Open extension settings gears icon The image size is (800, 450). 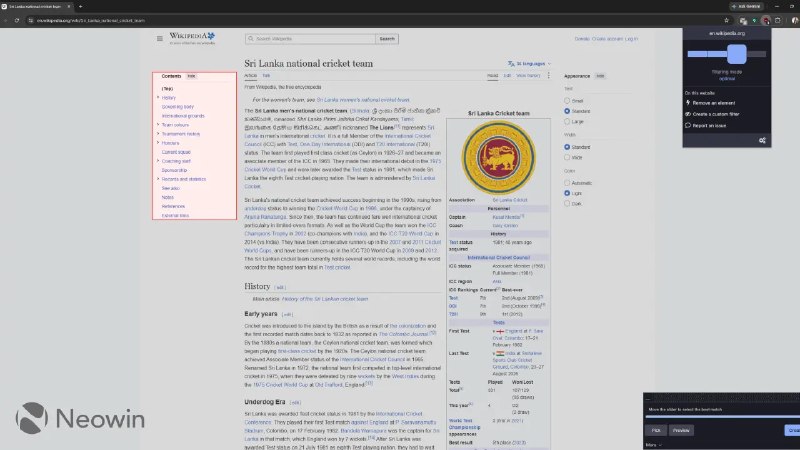coord(762,140)
